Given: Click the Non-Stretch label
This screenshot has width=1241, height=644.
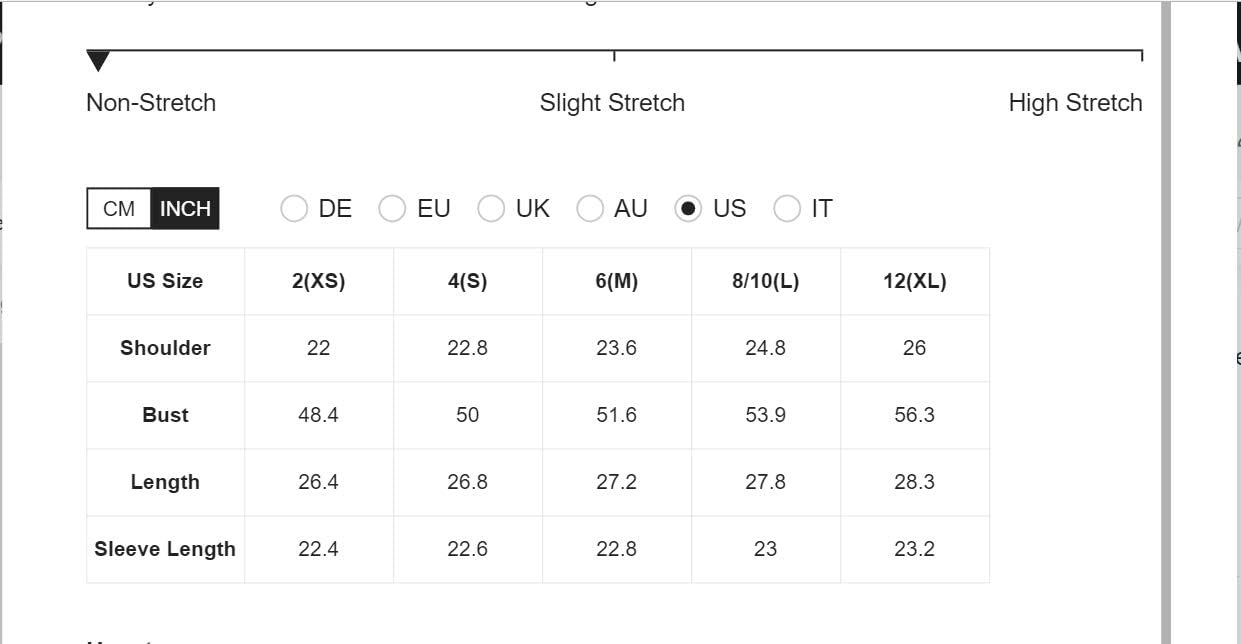Looking at the screenshot, I should [x=151, y=103].
